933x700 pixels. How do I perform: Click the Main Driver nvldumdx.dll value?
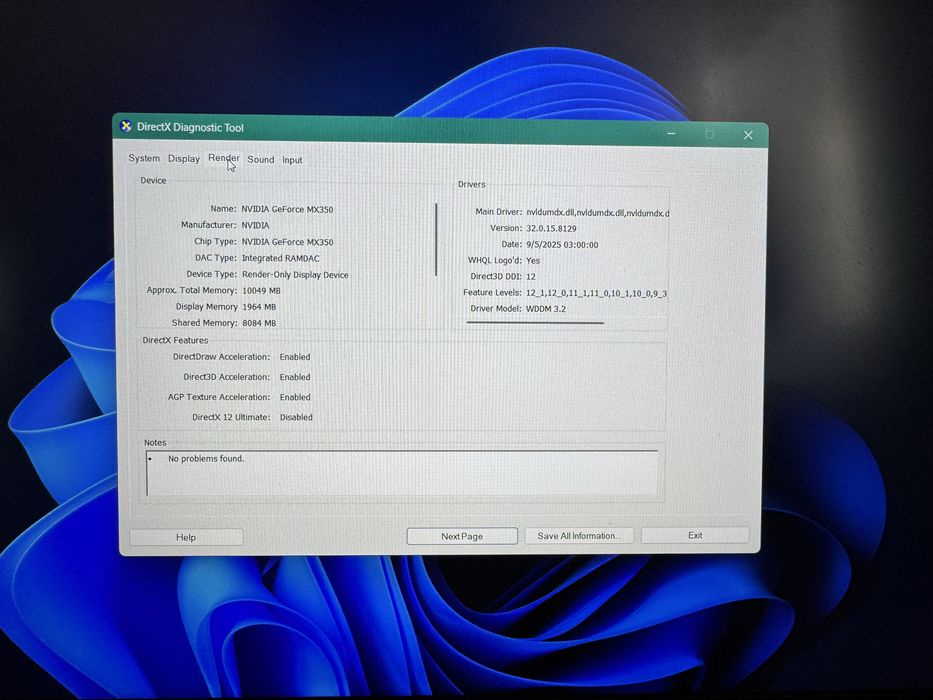click(597, 213)
